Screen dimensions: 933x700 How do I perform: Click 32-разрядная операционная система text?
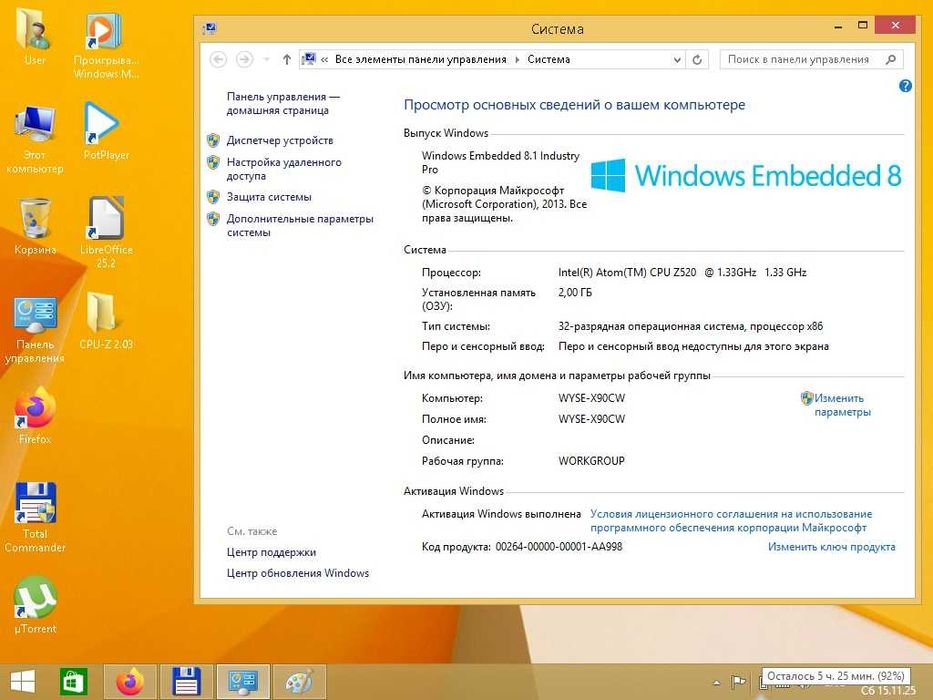(x=651, y=326)
